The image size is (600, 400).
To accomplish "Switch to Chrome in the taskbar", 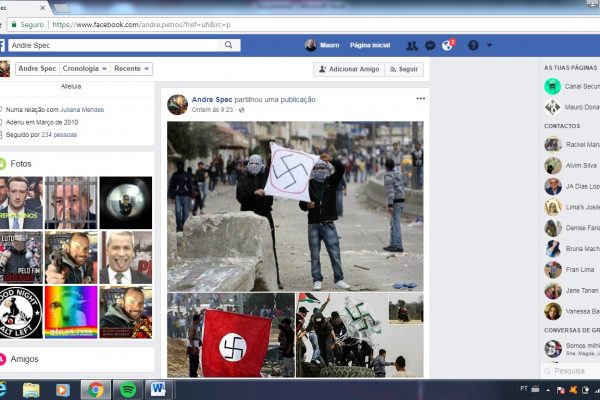I will point(96,390).
